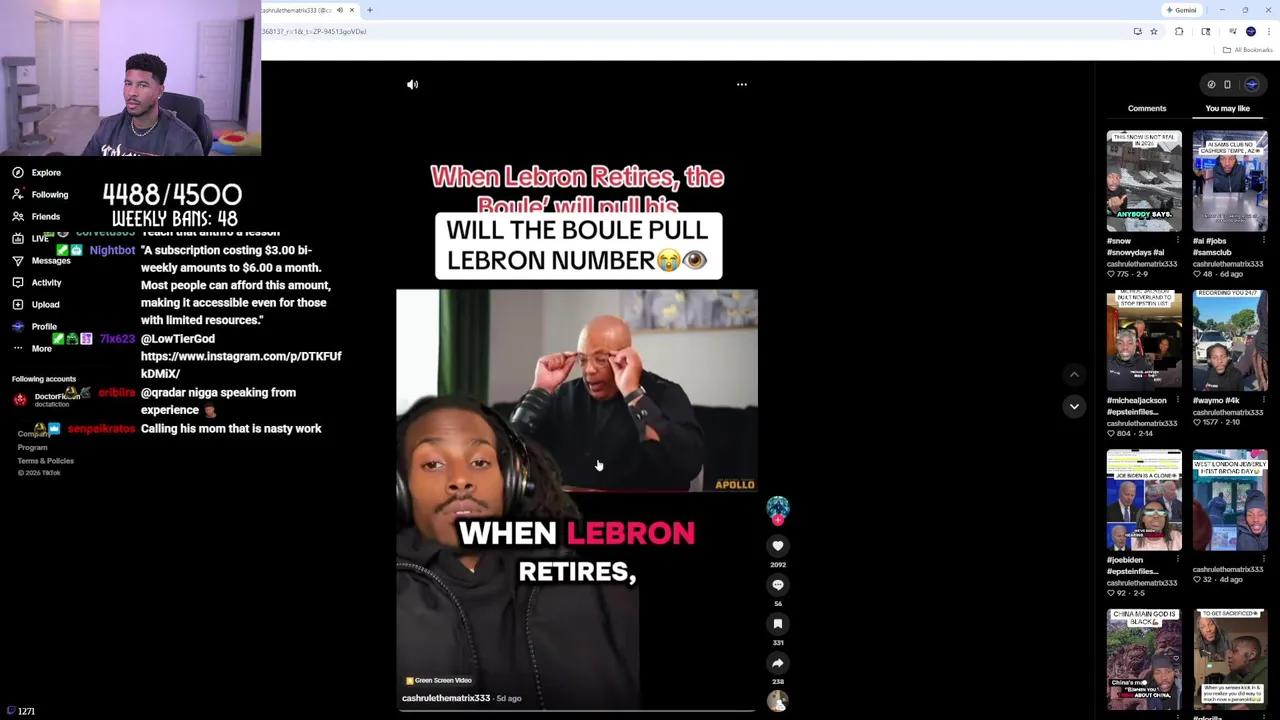
Task: Click the Green Screen Video label
Action: [438, 680]
